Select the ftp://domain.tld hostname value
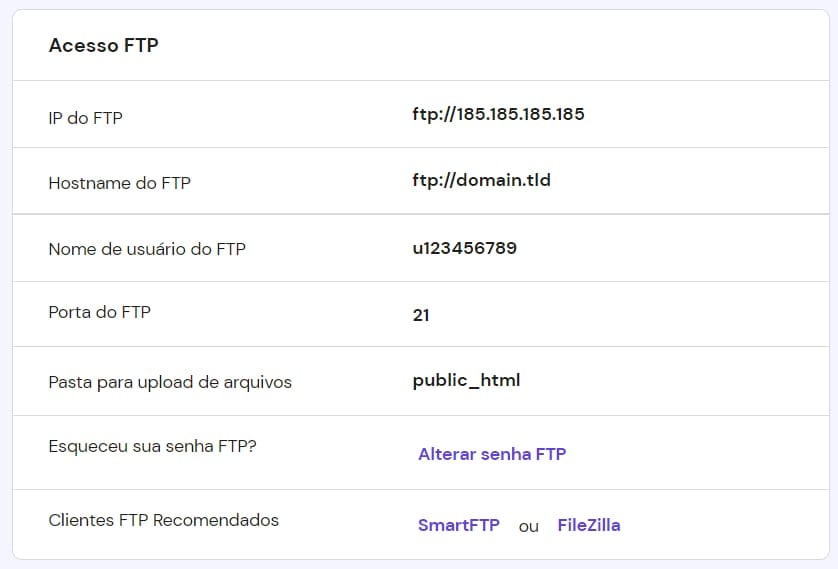The image size is (838, 569). click(481, 181)
